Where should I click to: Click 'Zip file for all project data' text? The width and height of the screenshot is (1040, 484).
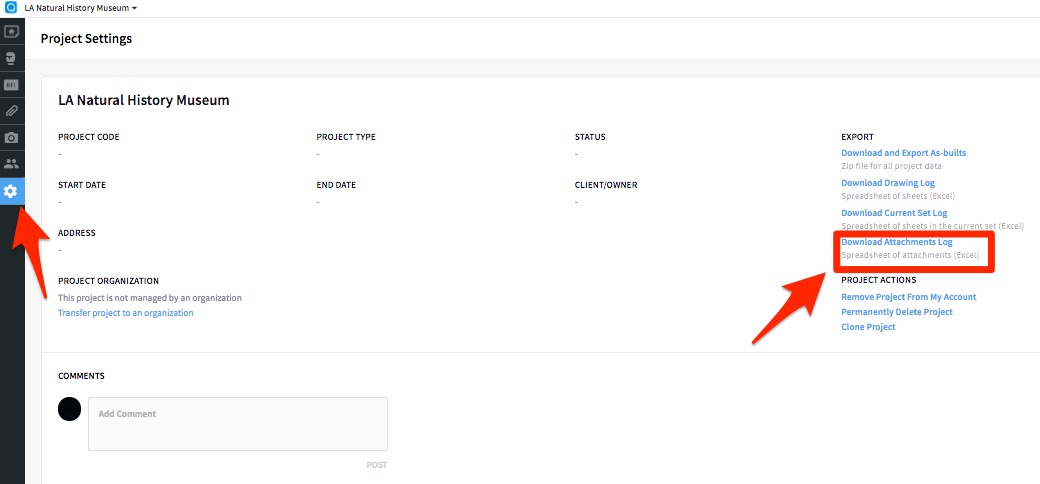(891, 166)
